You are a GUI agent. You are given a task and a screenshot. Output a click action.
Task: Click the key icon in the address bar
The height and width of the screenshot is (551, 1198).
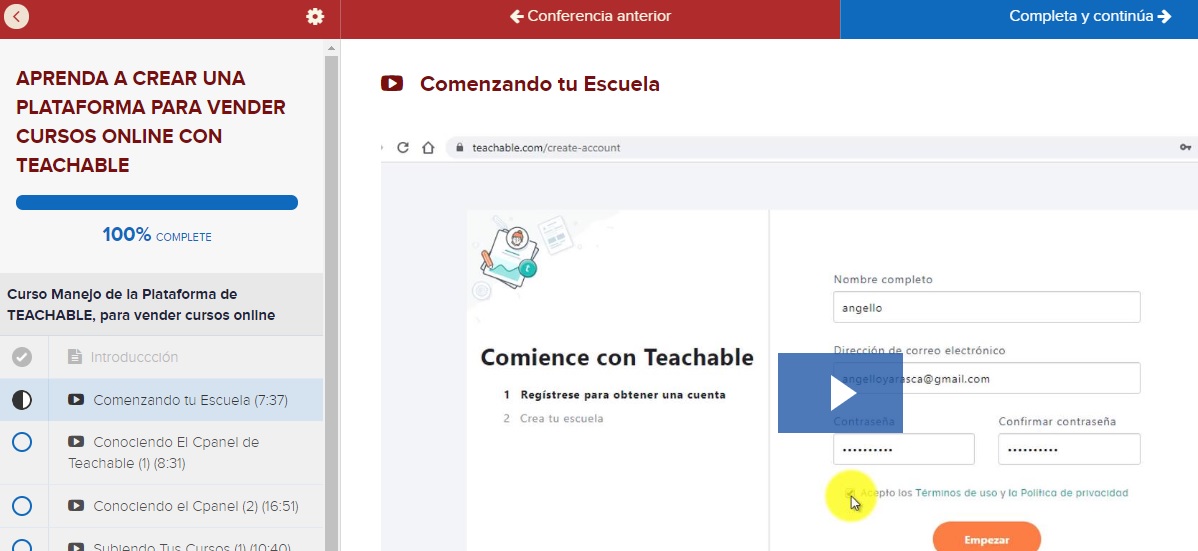[x=1185, y=147]
